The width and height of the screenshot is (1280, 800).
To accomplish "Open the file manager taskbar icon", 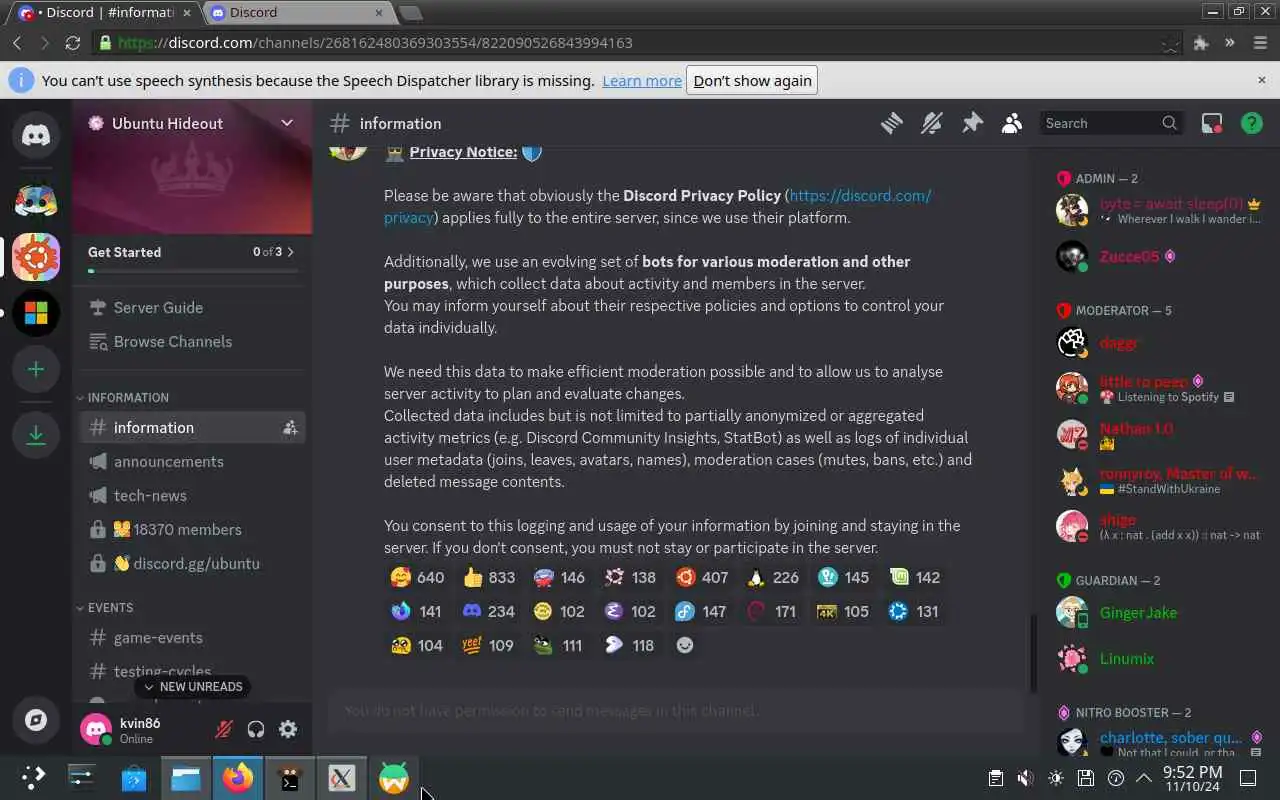I will click(186, 778).
